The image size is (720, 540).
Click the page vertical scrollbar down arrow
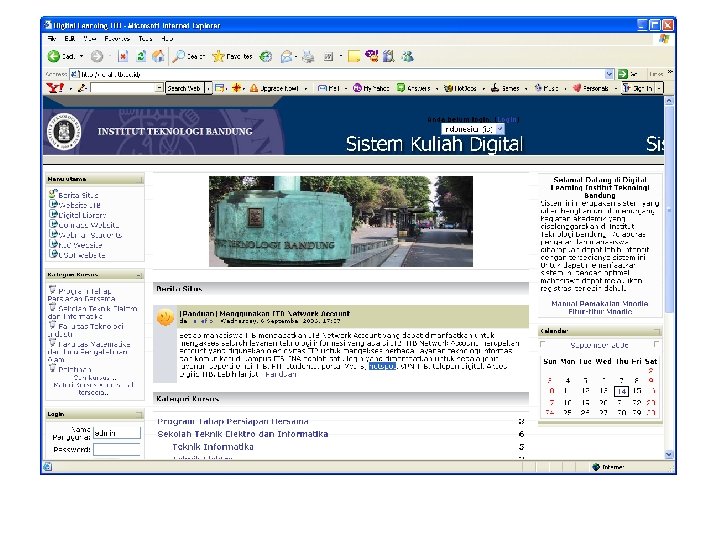(x=669, y=455)
